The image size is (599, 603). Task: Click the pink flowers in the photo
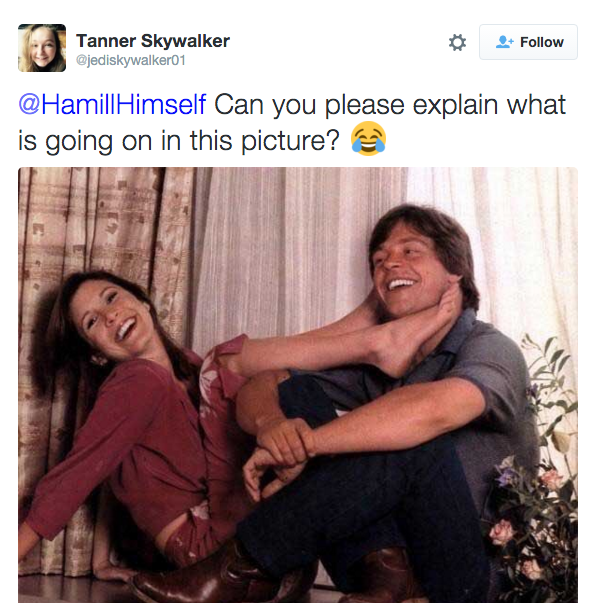tap(532, 531)
